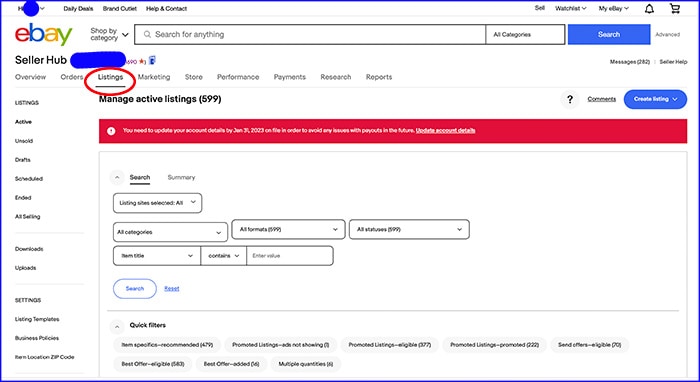Click Update account details link
The image size is (700, 382).
click(x=446, y=131)
